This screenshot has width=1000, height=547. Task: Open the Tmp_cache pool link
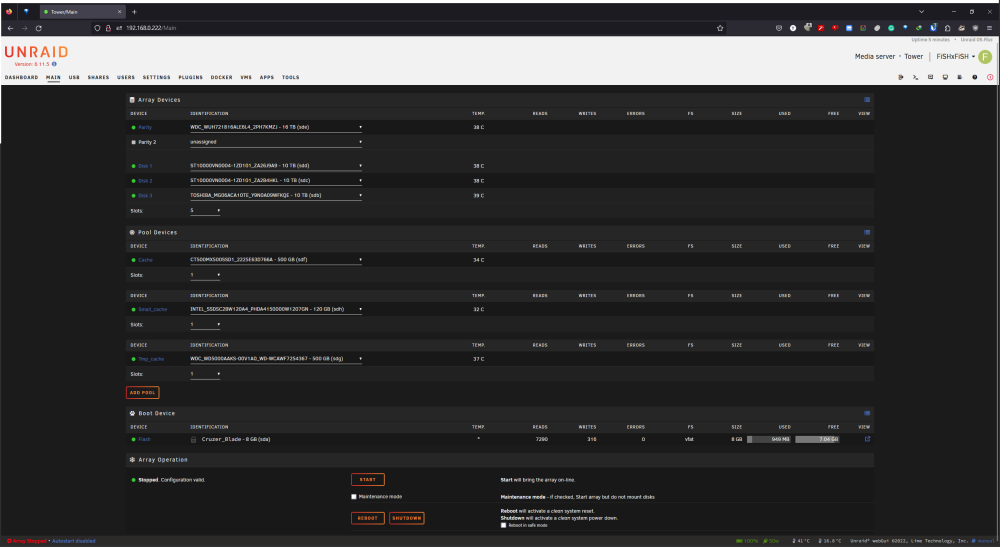tap(151, 359)
